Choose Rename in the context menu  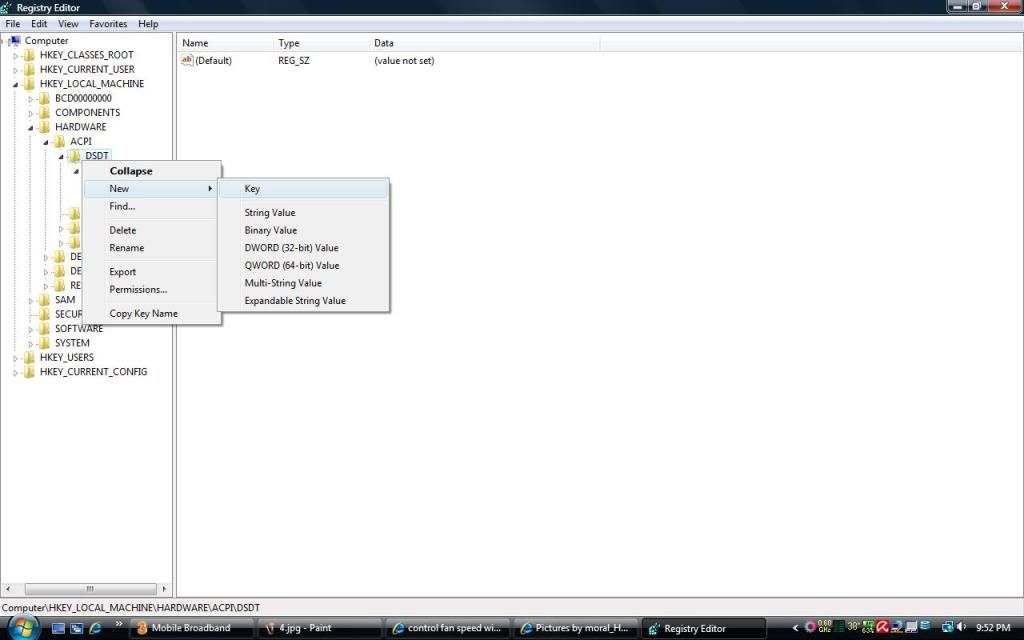tap(152, 248)
